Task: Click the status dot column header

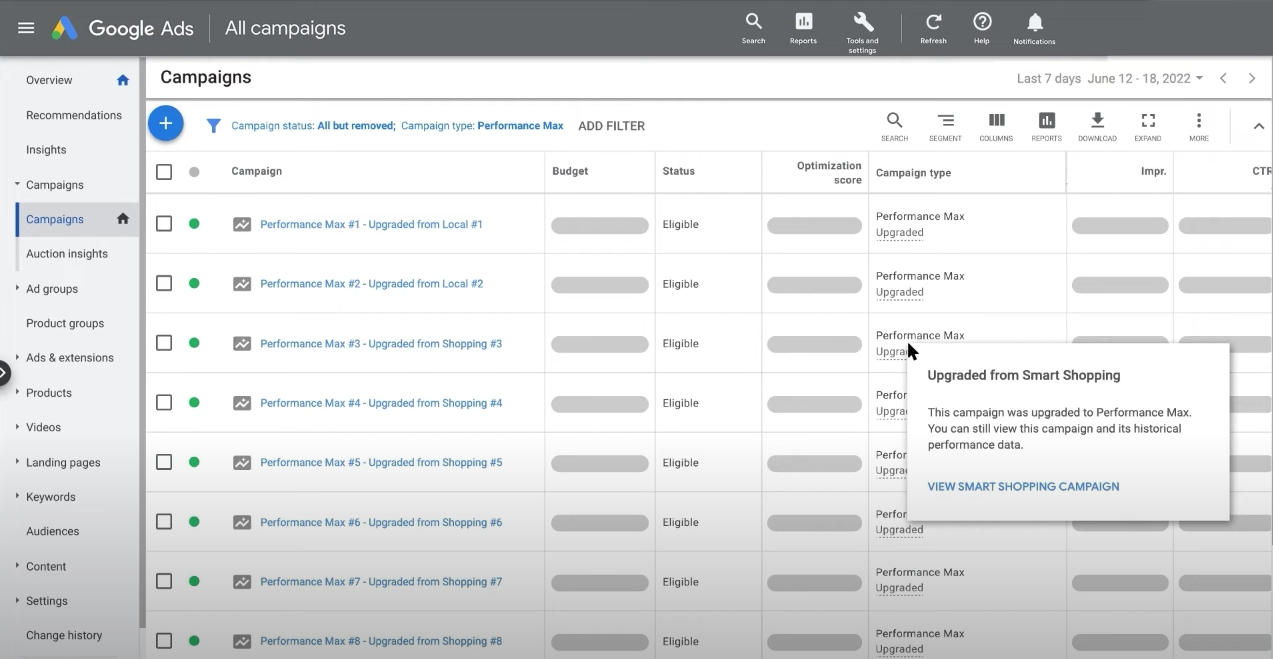Action: 194,172
